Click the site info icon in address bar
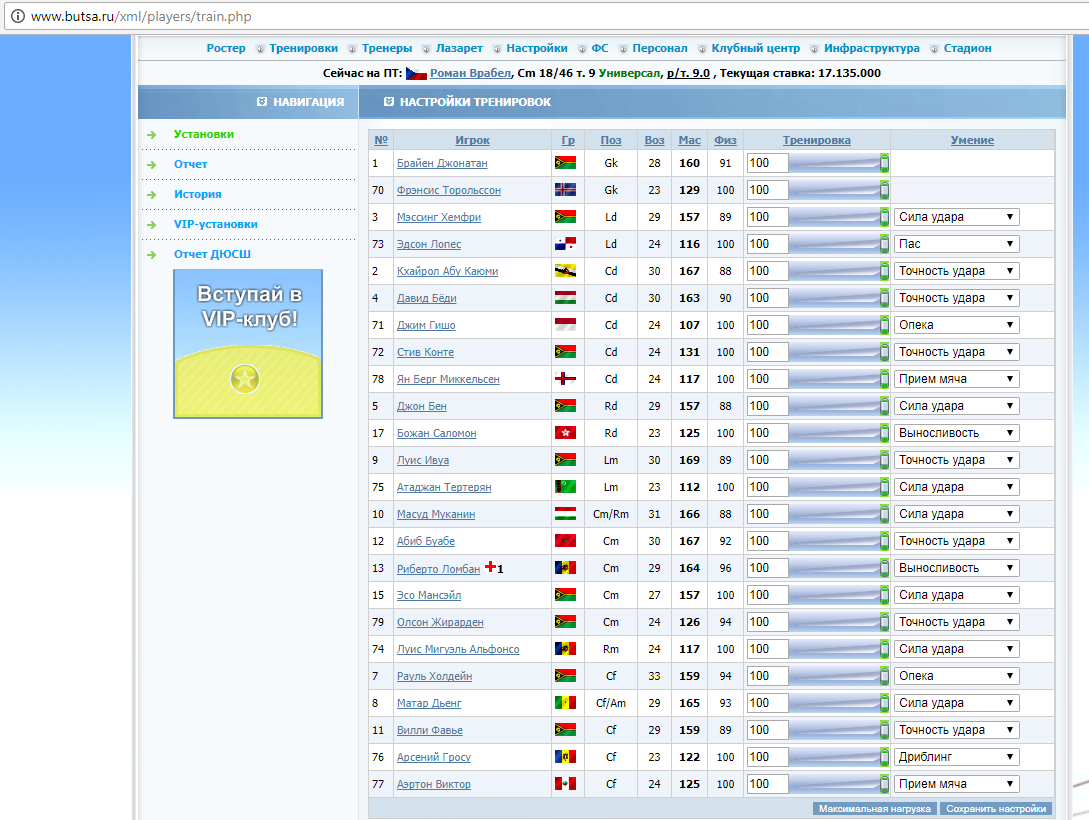The width and height of the screenshot is (1089, 820). click(17, 16)
